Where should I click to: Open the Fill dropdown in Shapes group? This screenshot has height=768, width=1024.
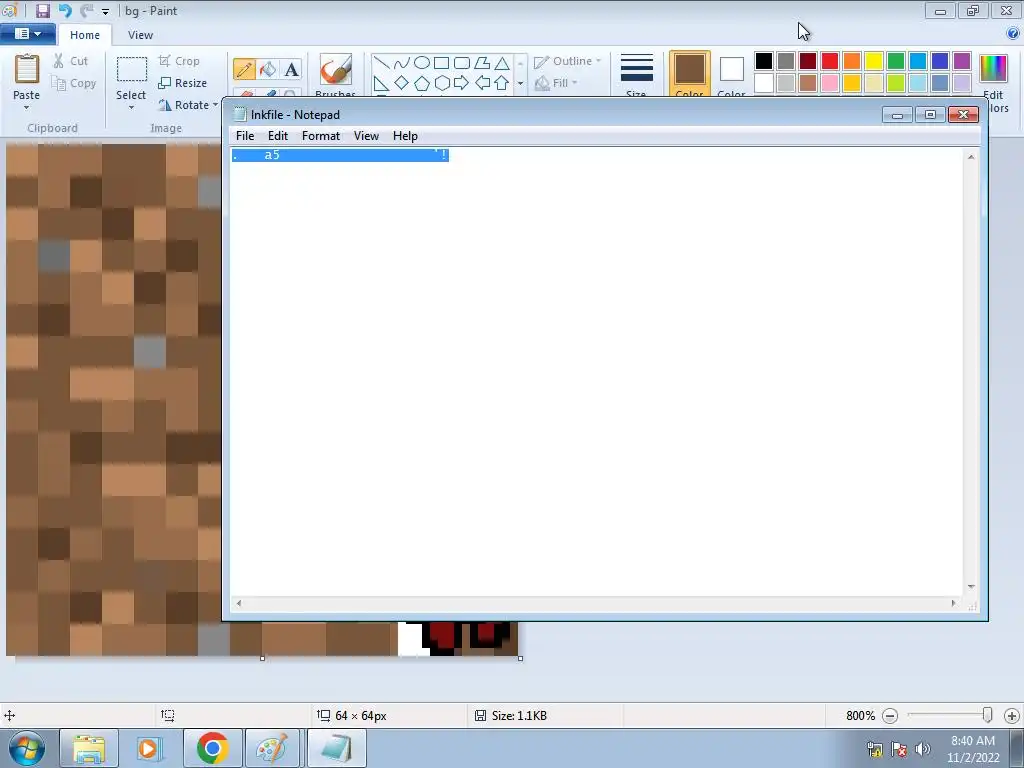tap(556, 83)
